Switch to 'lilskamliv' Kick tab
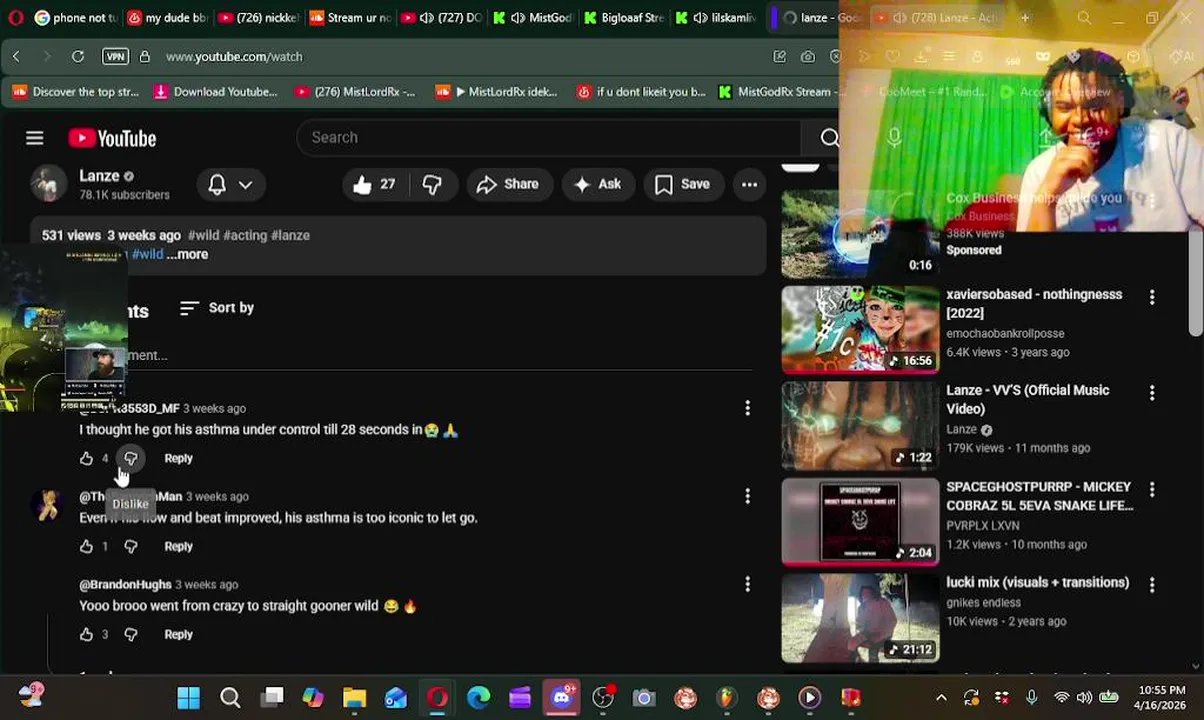1204x720 pixels. point(715,18)
